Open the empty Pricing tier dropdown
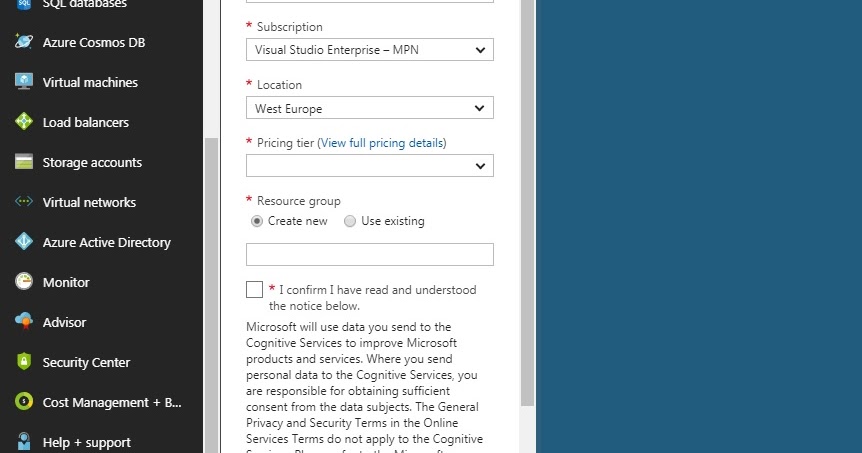862x453 pixels. tap(369, 166)
